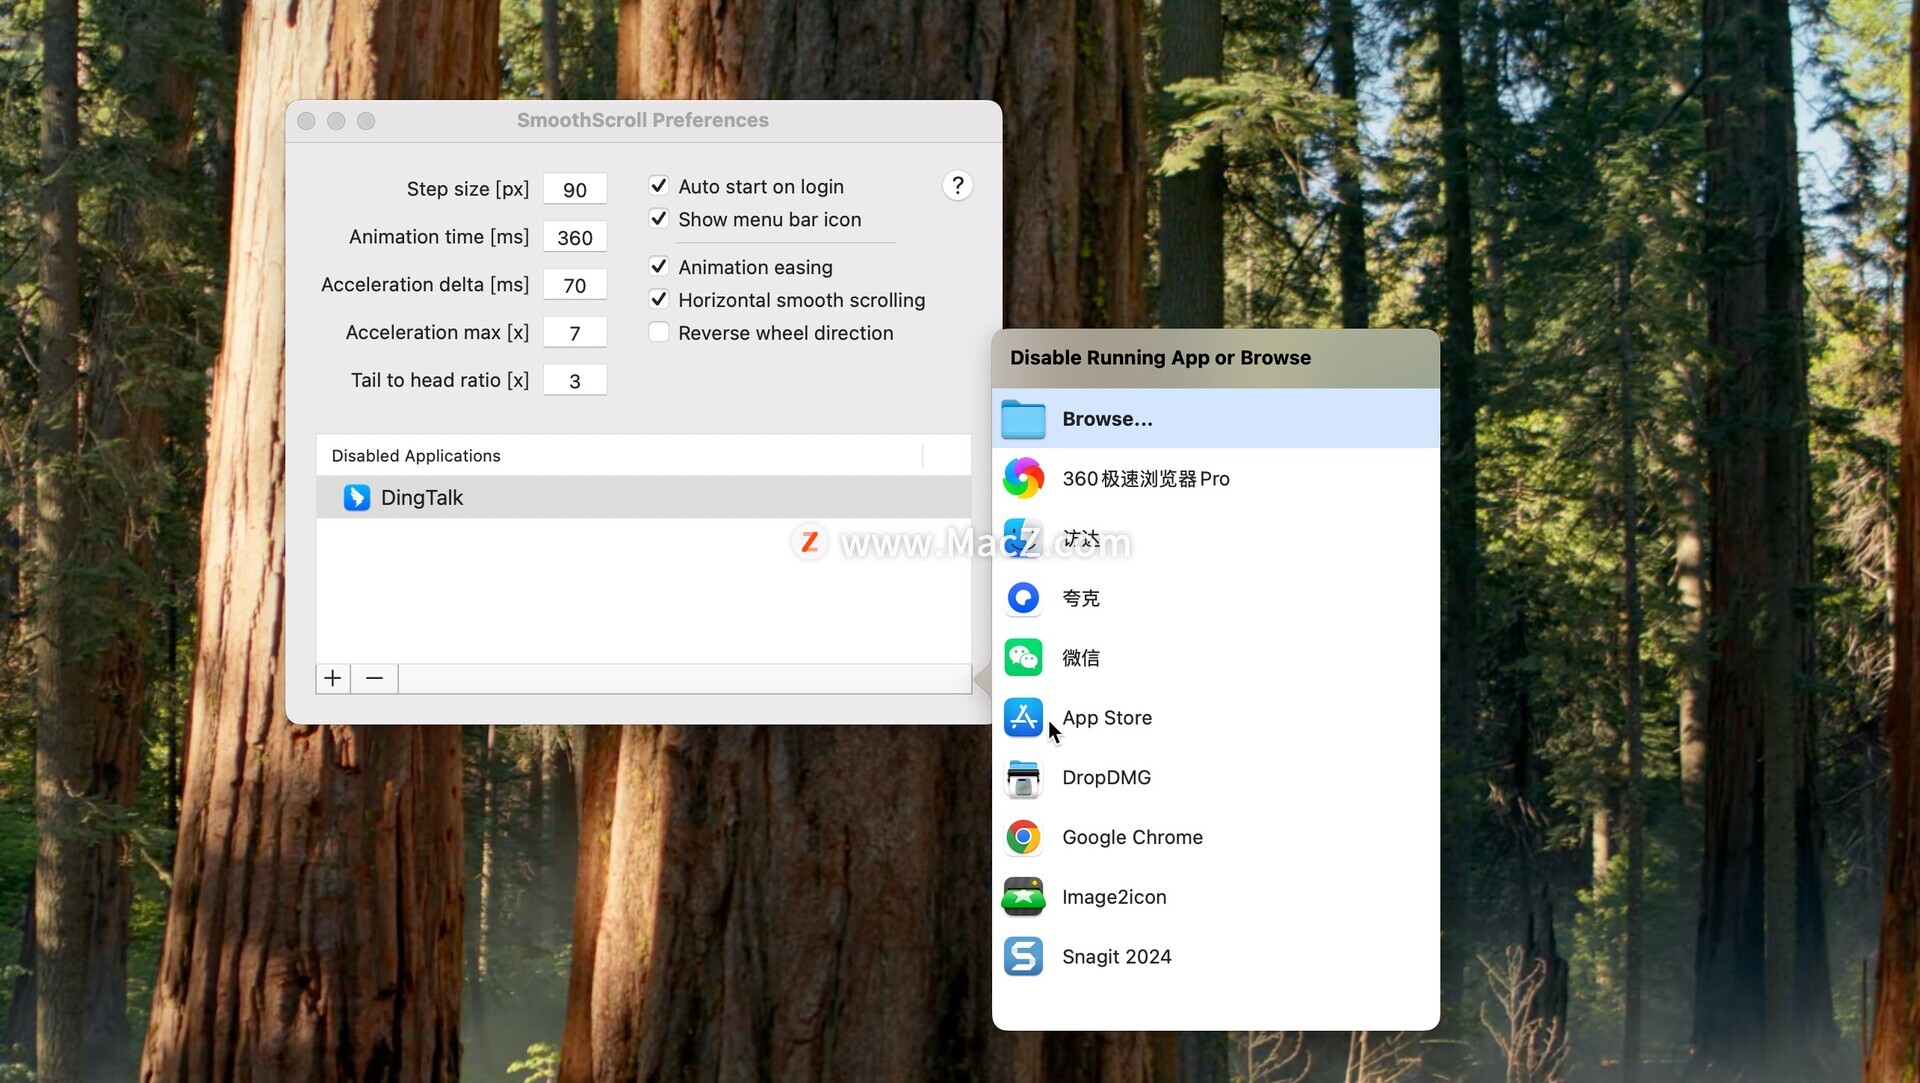Image resolution: width=1920 pixels, height=1083 pixels.
Task: Select DingTalk row text in Disabled Applications
Action: (x=421, y=498)
